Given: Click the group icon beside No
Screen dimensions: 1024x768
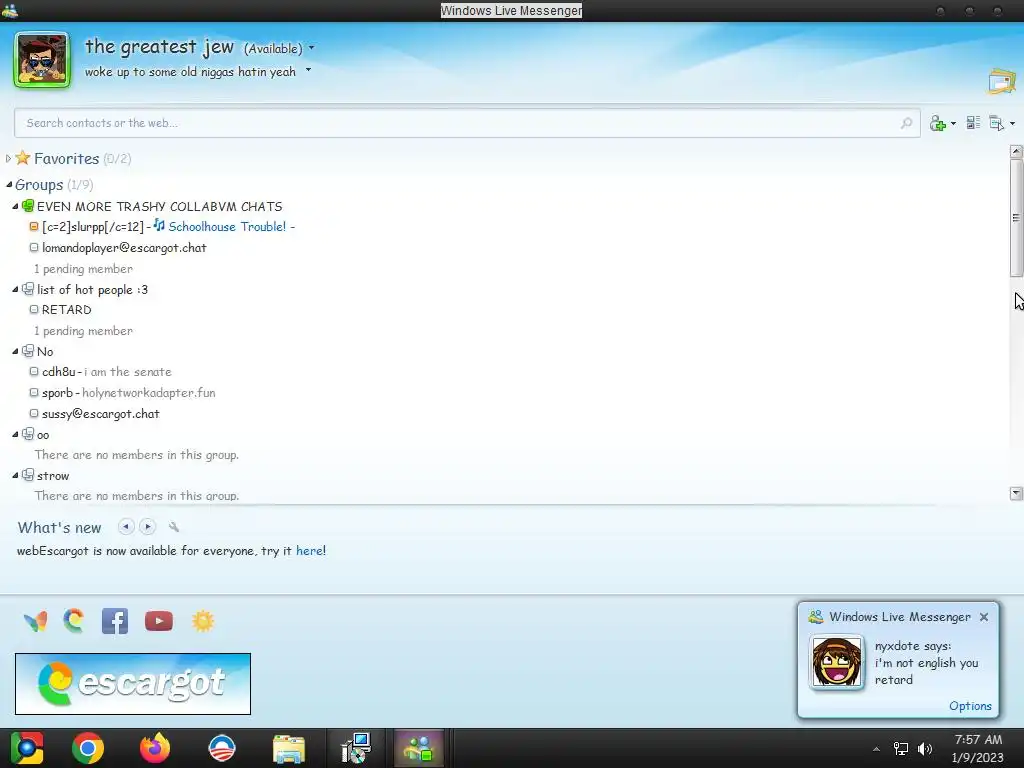Looking at the screenshot, I should 27,351.
